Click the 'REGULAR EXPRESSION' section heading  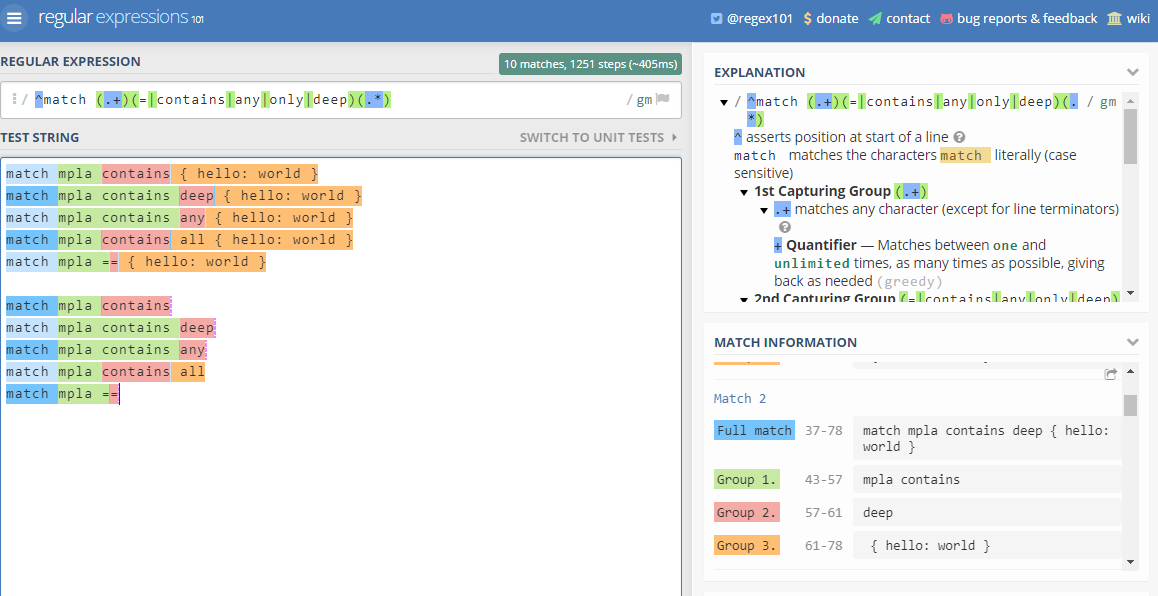pyautogui.click(x=71, y=62)
